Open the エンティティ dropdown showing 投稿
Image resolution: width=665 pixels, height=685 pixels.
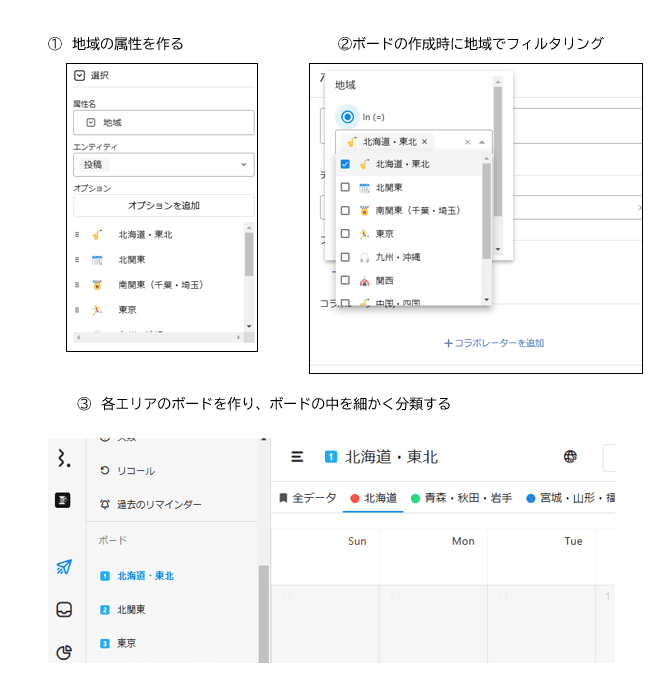[163, 165]
